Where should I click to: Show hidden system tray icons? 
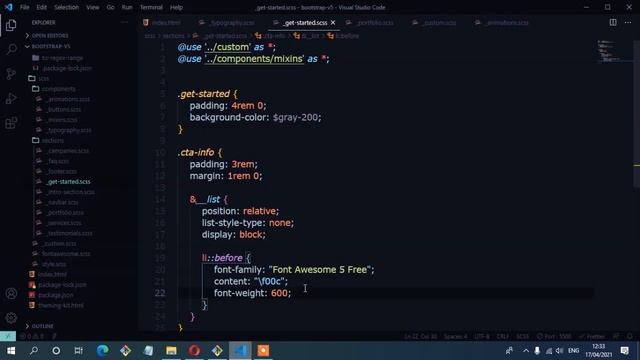coord(526,351)
